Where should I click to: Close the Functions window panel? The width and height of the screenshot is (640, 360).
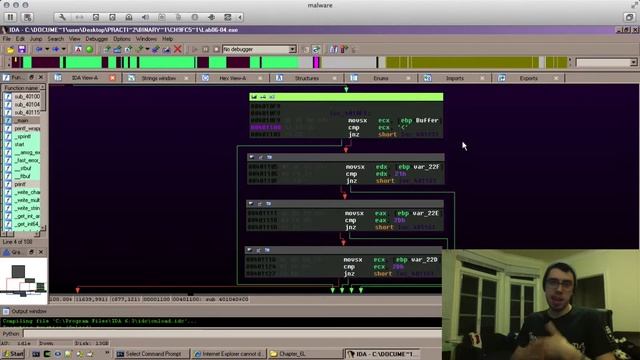[41, 77]
